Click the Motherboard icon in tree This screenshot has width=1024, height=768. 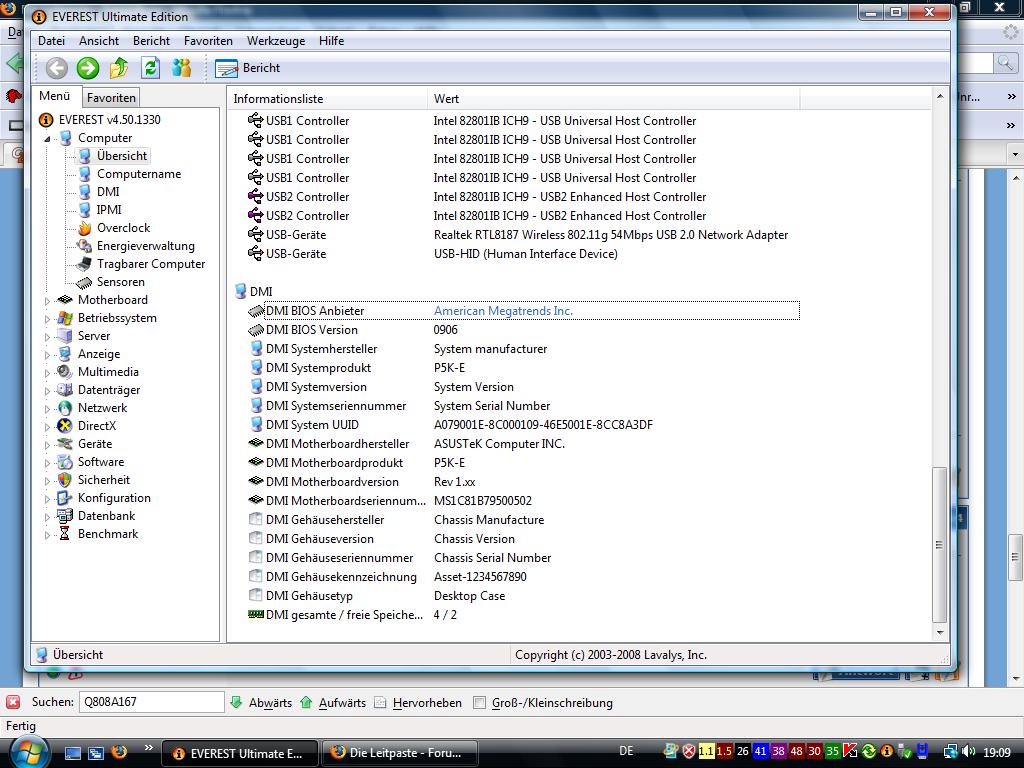pyautogui.click(x=65, y=300)
